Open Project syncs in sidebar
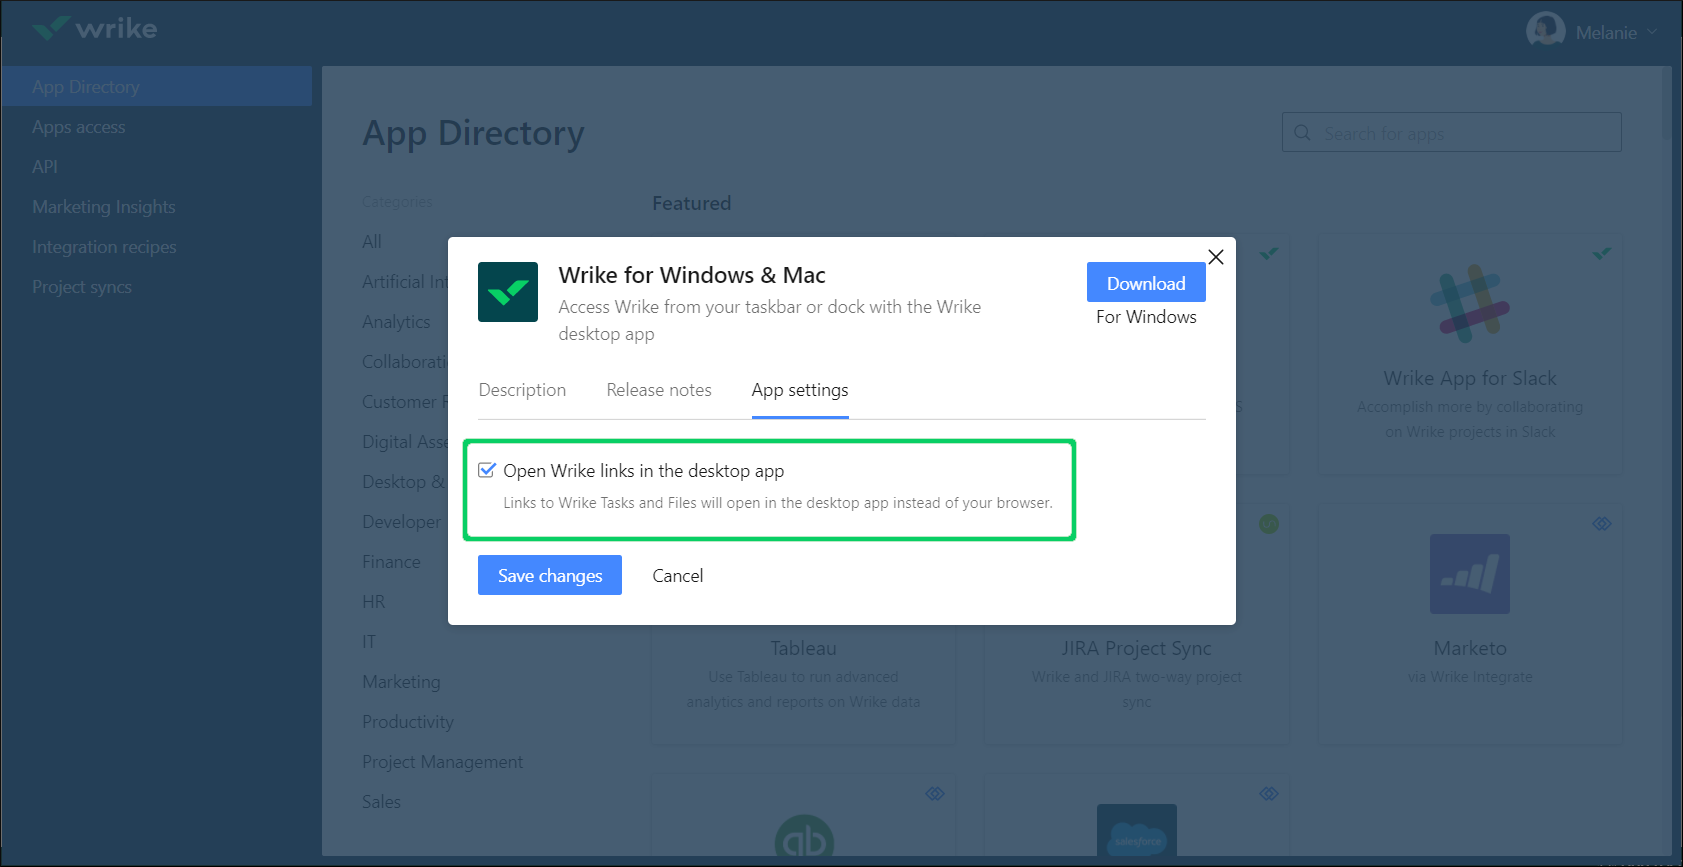This screenshot has width=1683, height=867. (82, 287)
